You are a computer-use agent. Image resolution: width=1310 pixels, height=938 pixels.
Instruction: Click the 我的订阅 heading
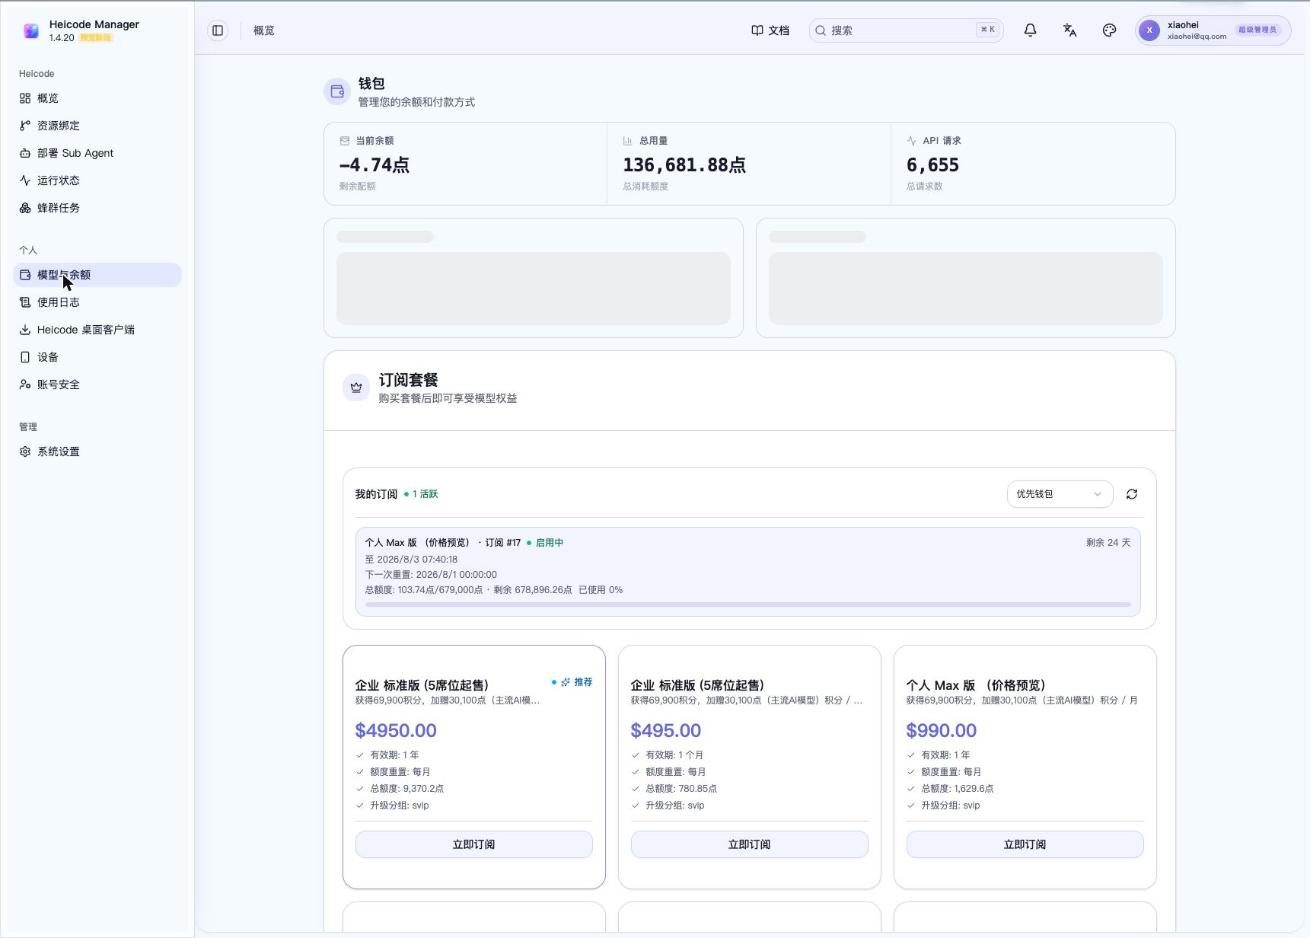[376, 494]
